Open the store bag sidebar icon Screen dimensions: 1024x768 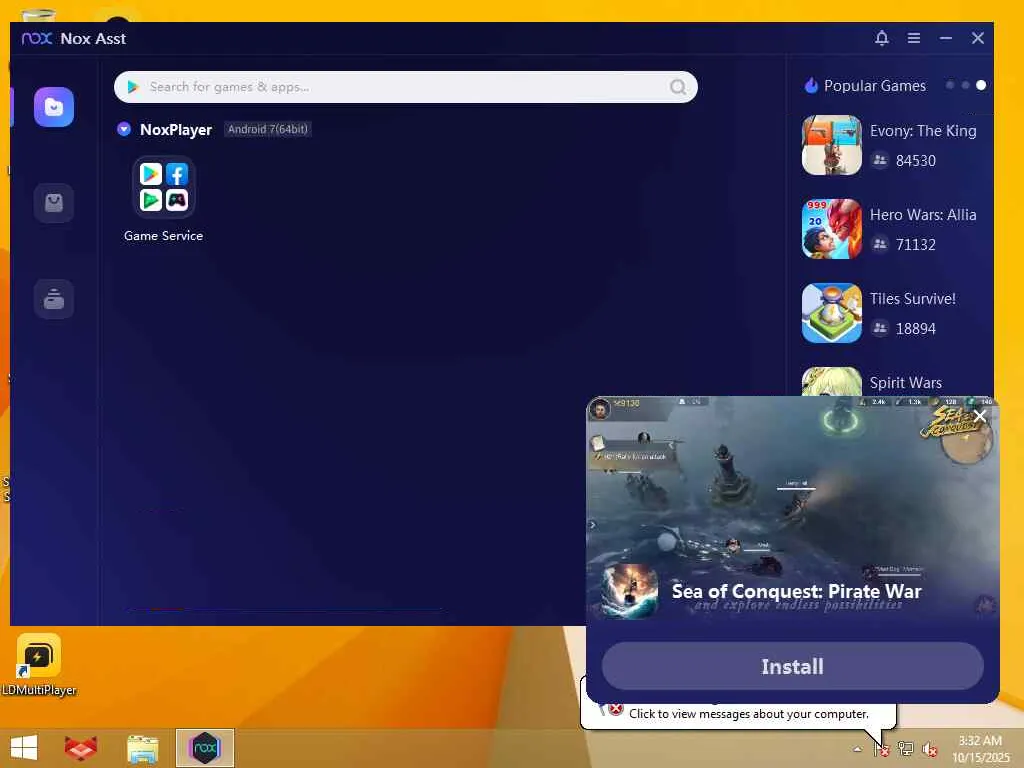click(54, 202)
